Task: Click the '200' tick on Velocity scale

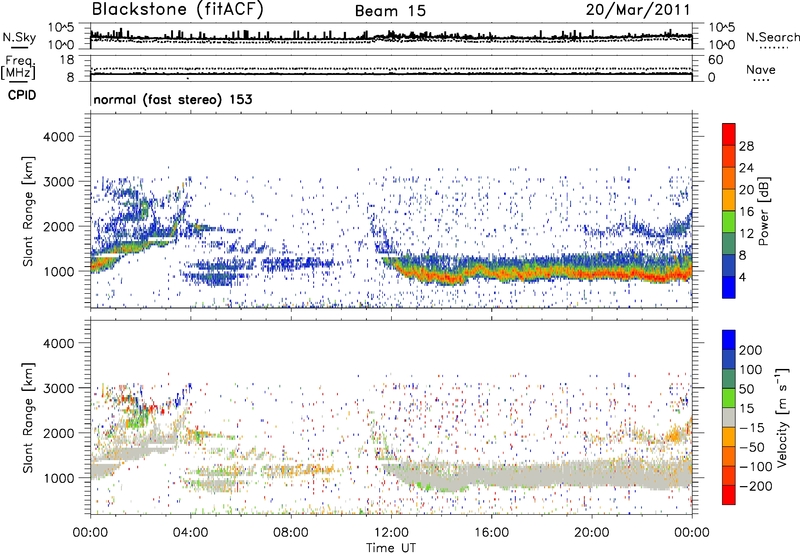Action: click(751, 350)
